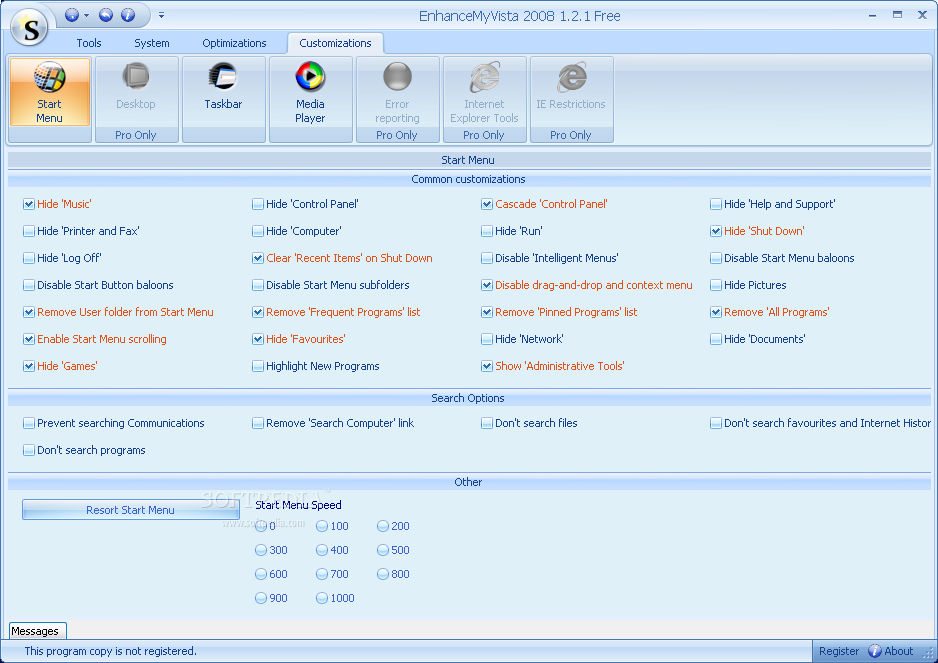This screenshot has width=938, height=663.
Task: Click the Resort Start Menu button
Action: coord(131,510)
